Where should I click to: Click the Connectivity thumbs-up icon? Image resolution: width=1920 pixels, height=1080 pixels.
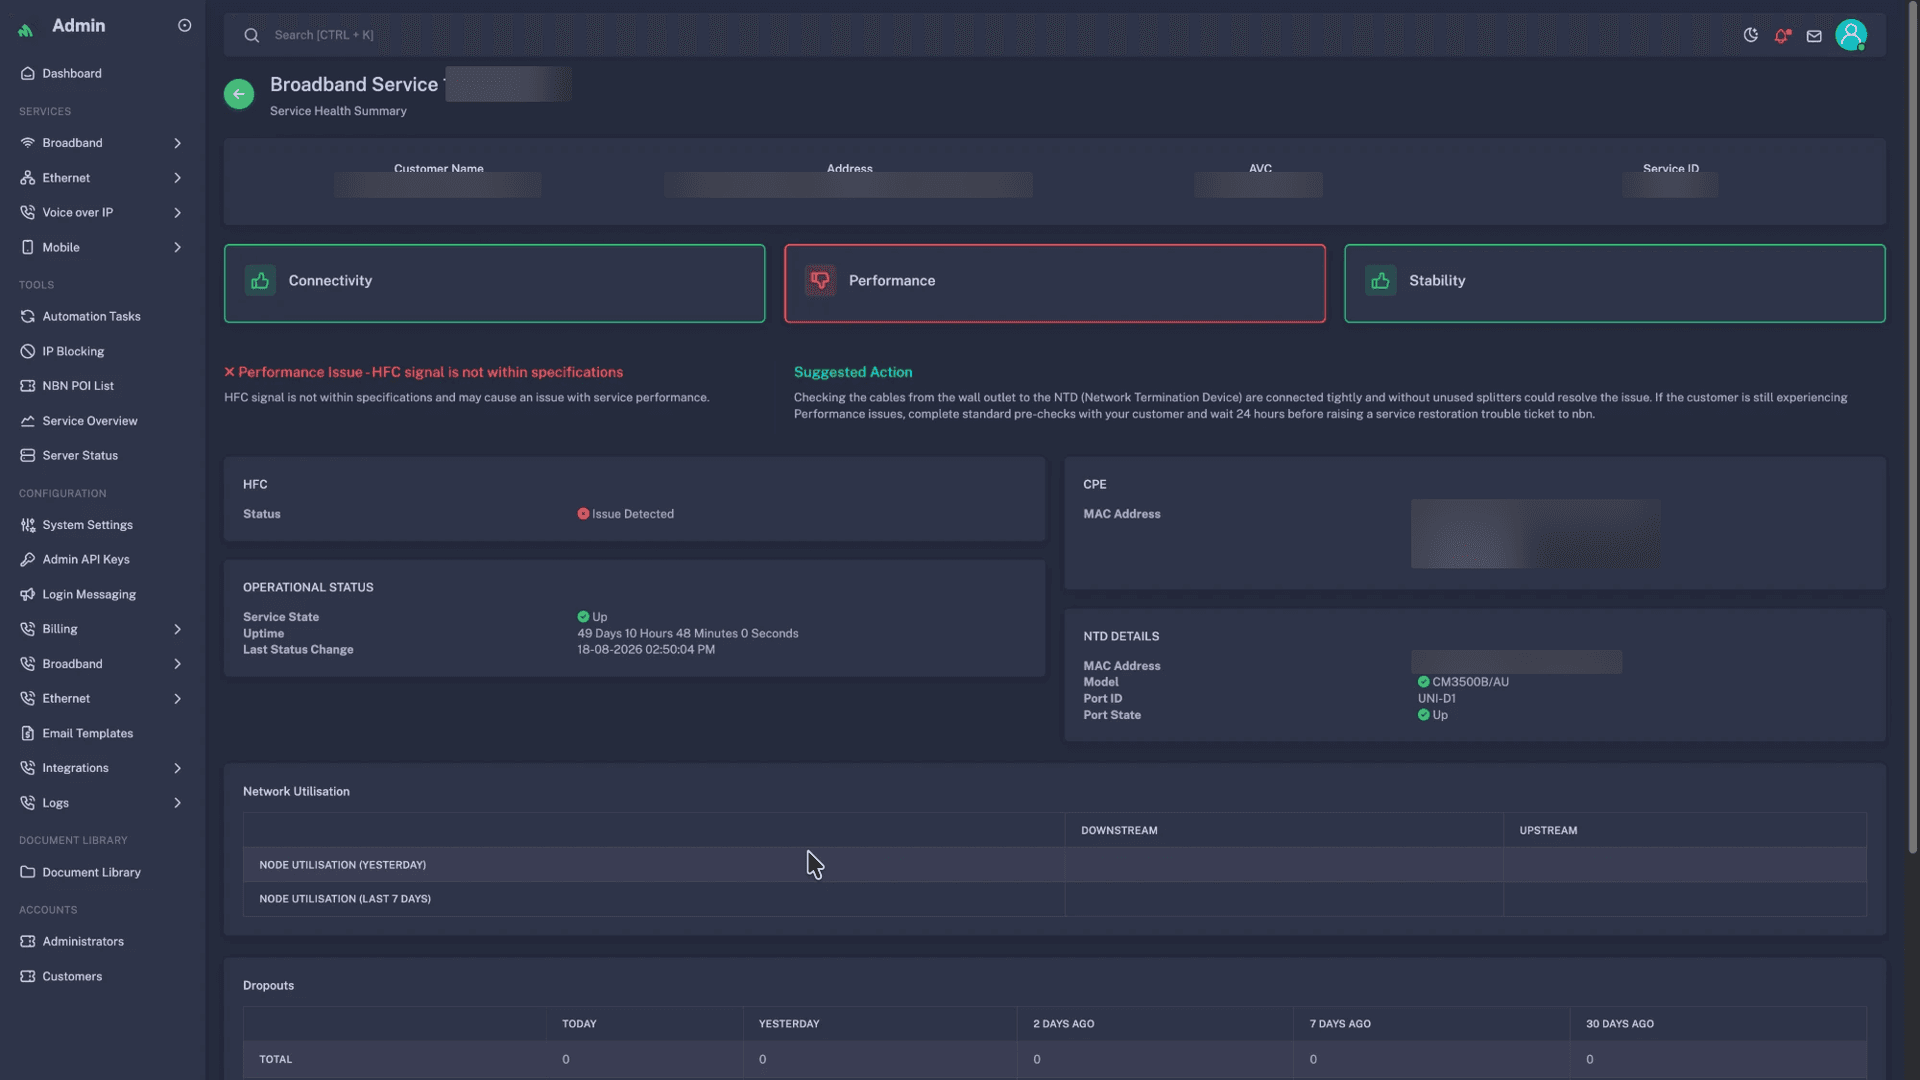260,281
